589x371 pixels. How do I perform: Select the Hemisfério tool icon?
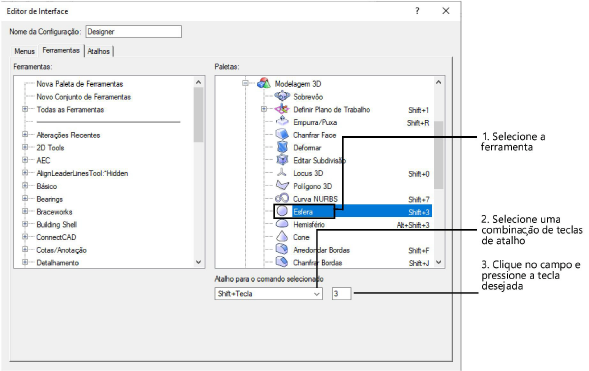point(282,224)
